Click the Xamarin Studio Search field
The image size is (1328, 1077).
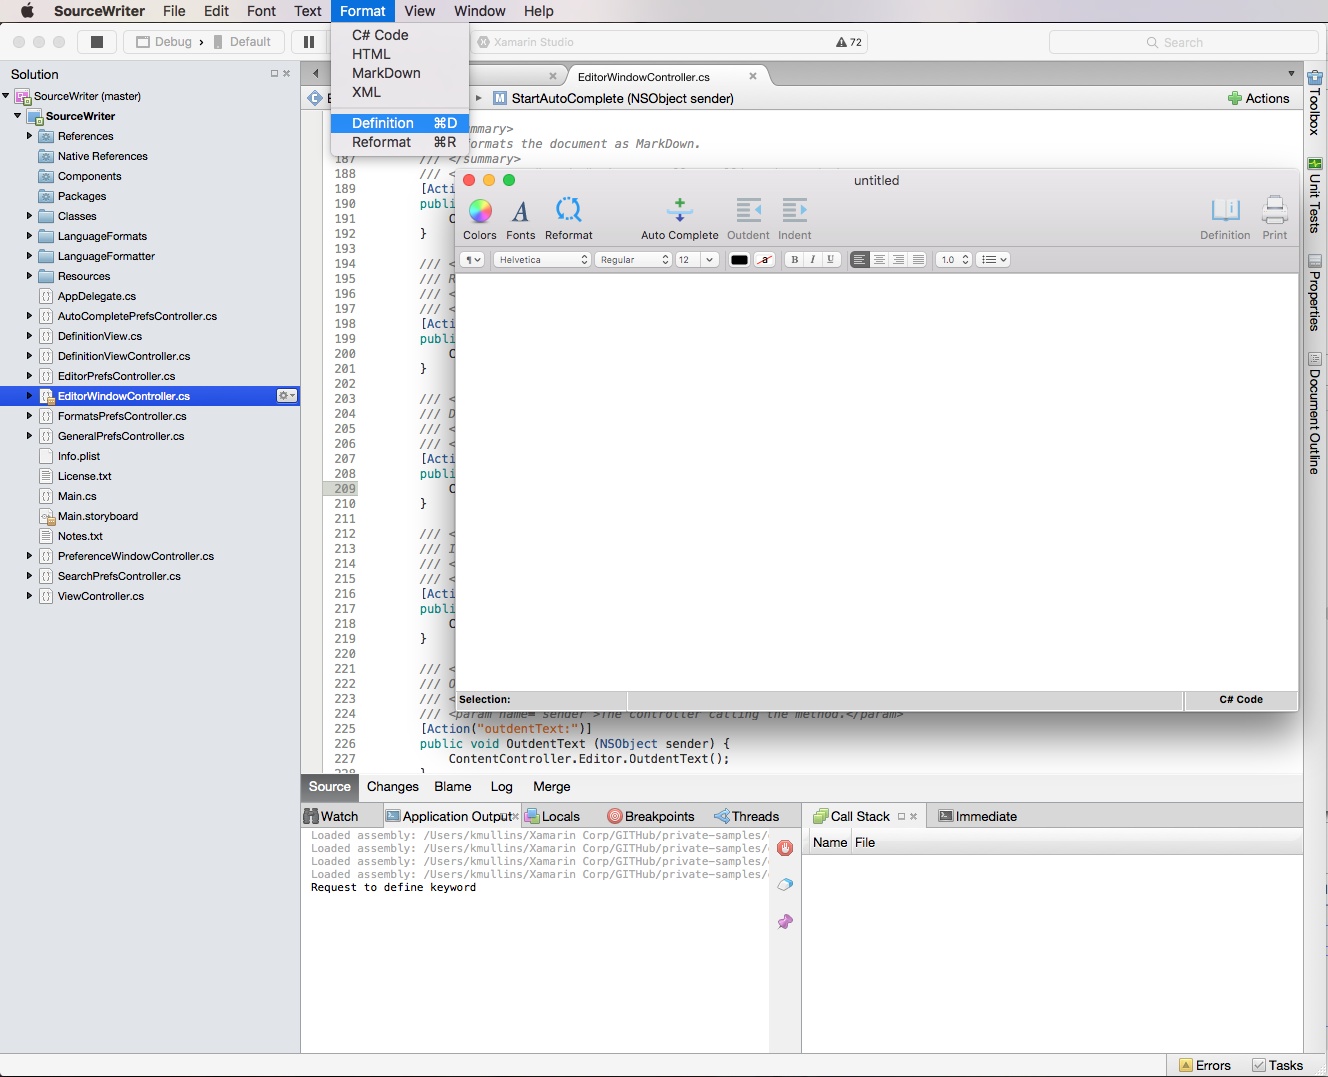pos(1183,42)
